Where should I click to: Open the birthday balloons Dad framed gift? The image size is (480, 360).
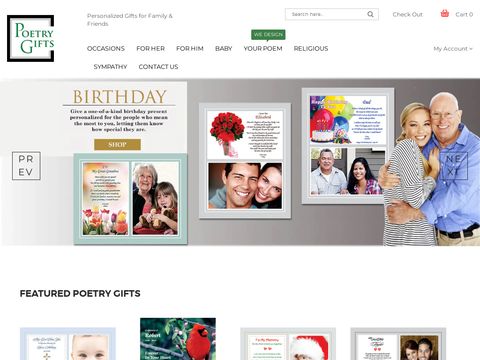click(x=348, y=146)
